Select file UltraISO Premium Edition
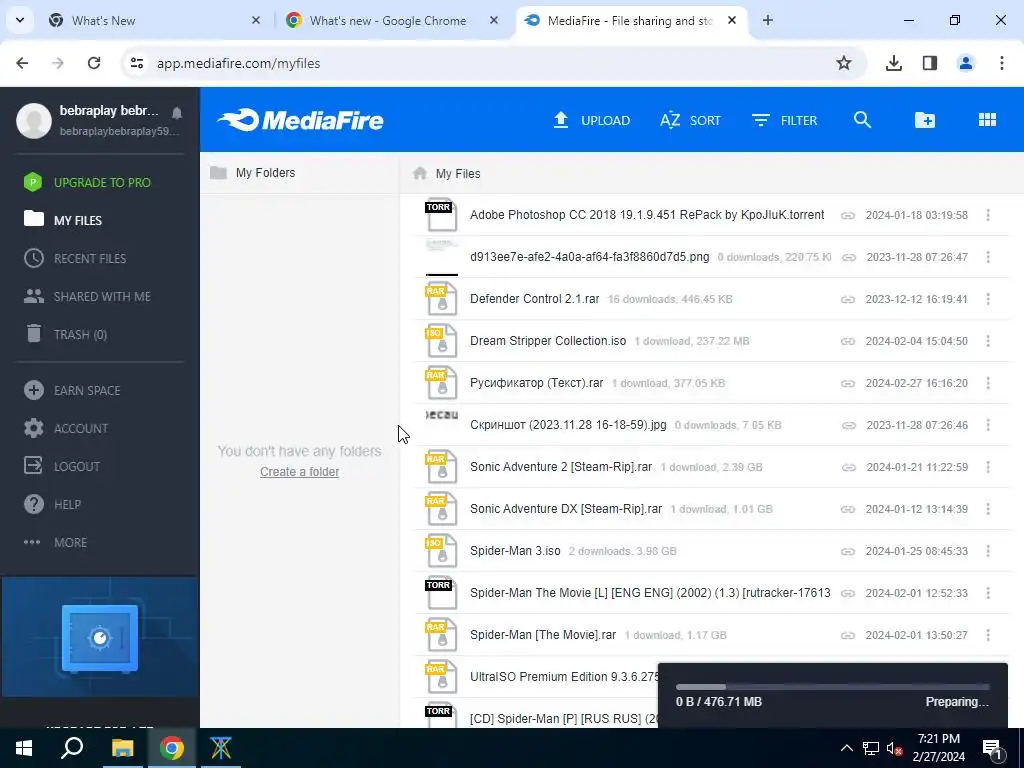 [x=564, y=677]
